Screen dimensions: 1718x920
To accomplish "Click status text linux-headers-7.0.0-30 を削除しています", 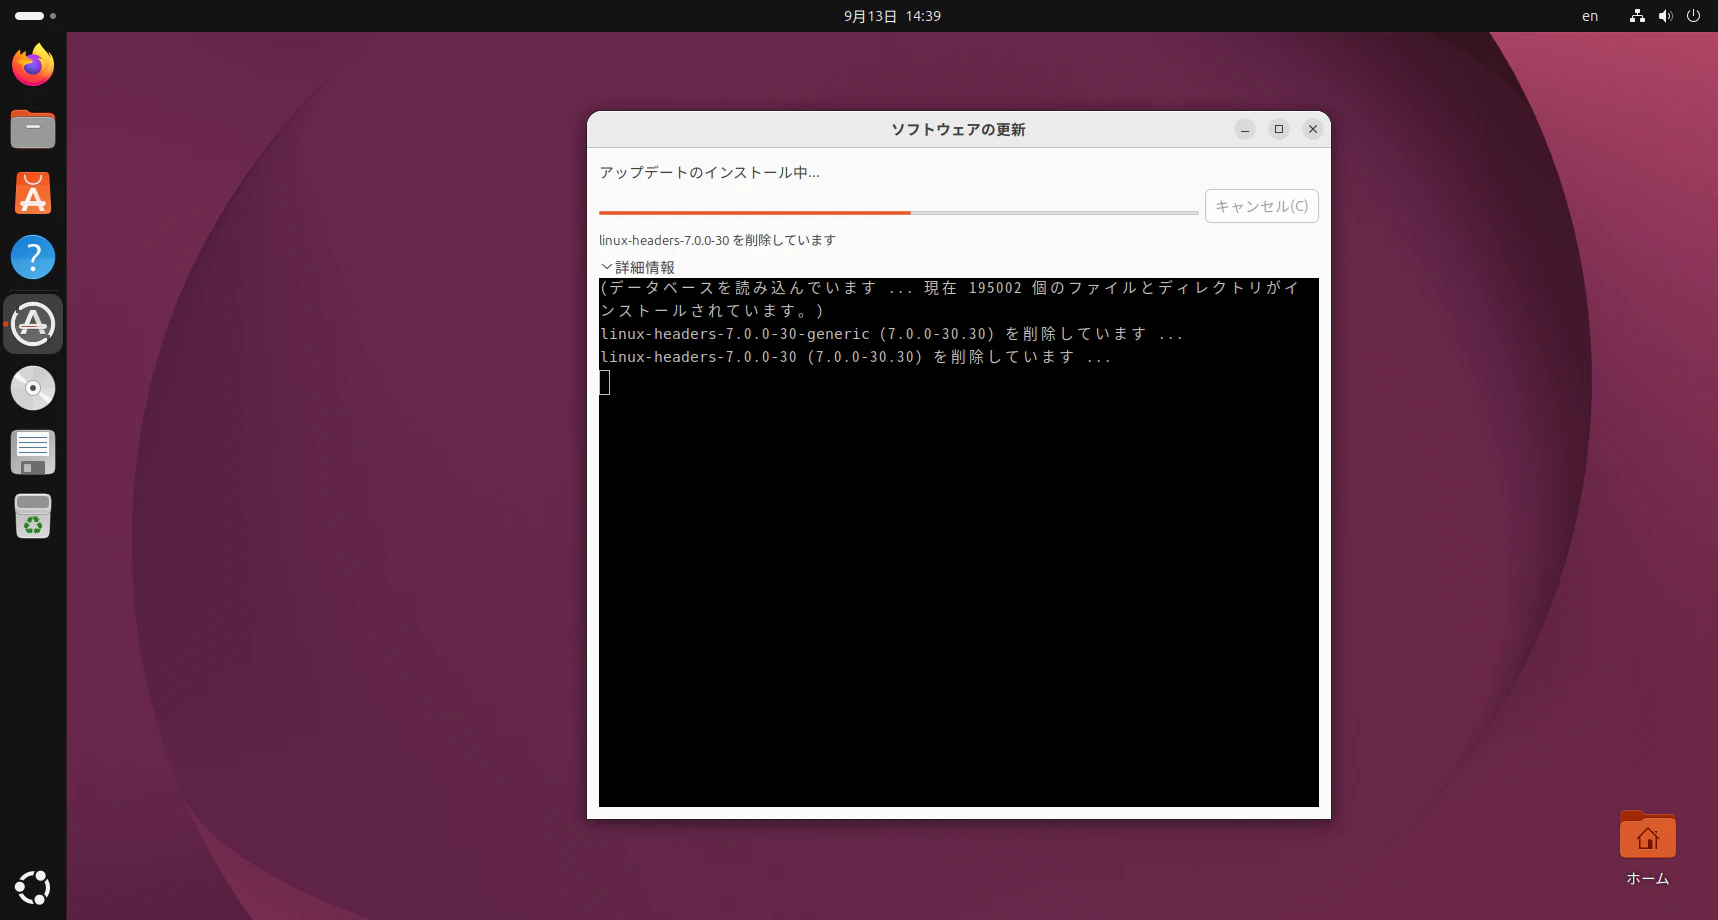I will [717, 240].
